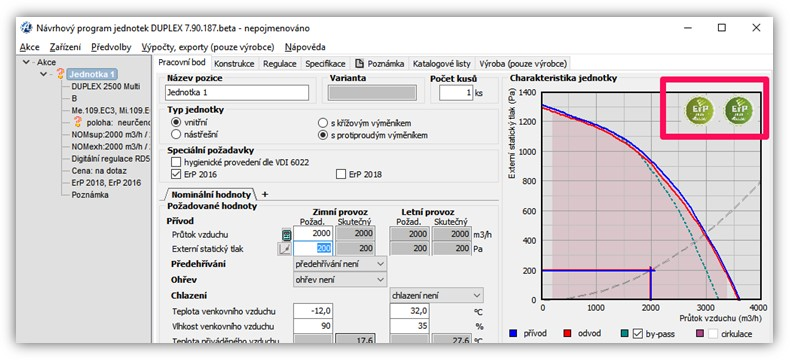Open the Ohřev dropdown

(x=340, y=279)
